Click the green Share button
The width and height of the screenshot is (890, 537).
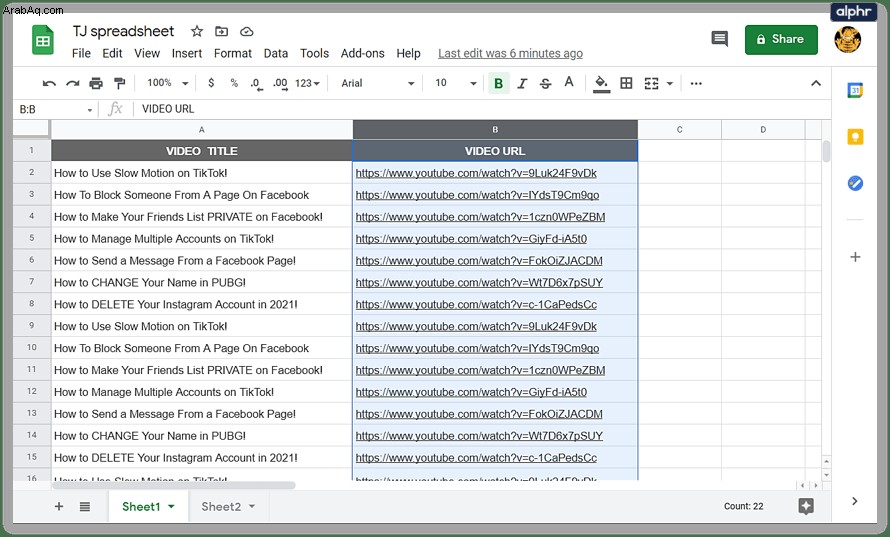(781, 39)
